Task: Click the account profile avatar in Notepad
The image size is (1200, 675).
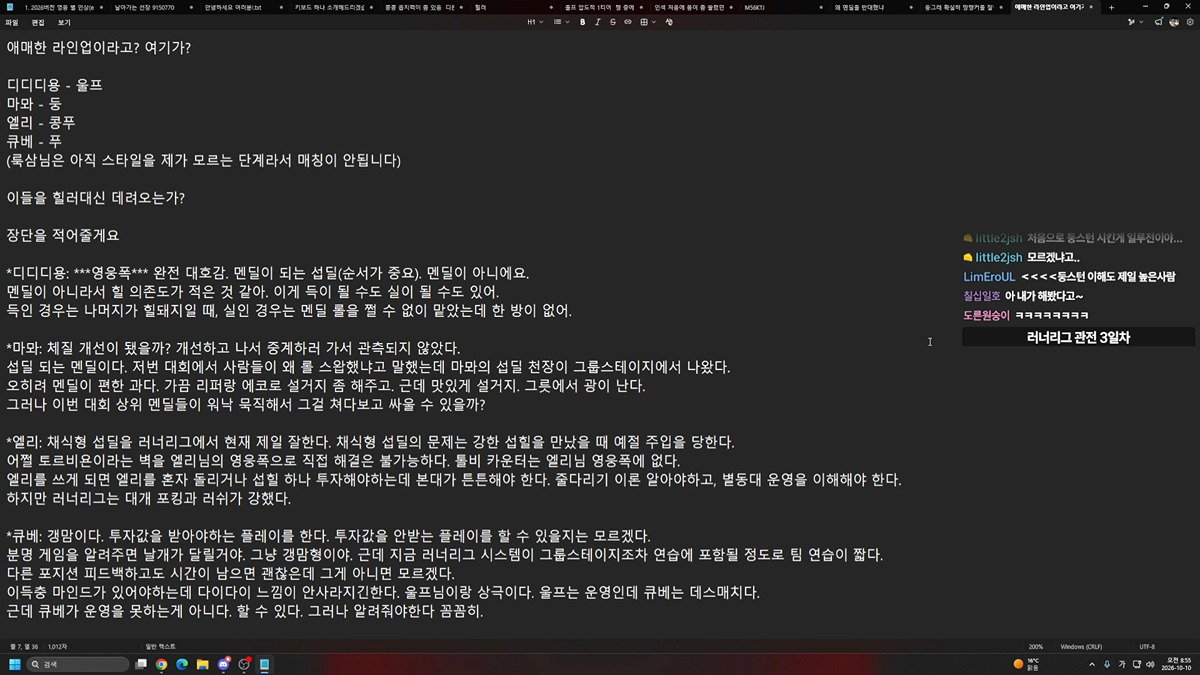Action: [x=1175, y=21]
